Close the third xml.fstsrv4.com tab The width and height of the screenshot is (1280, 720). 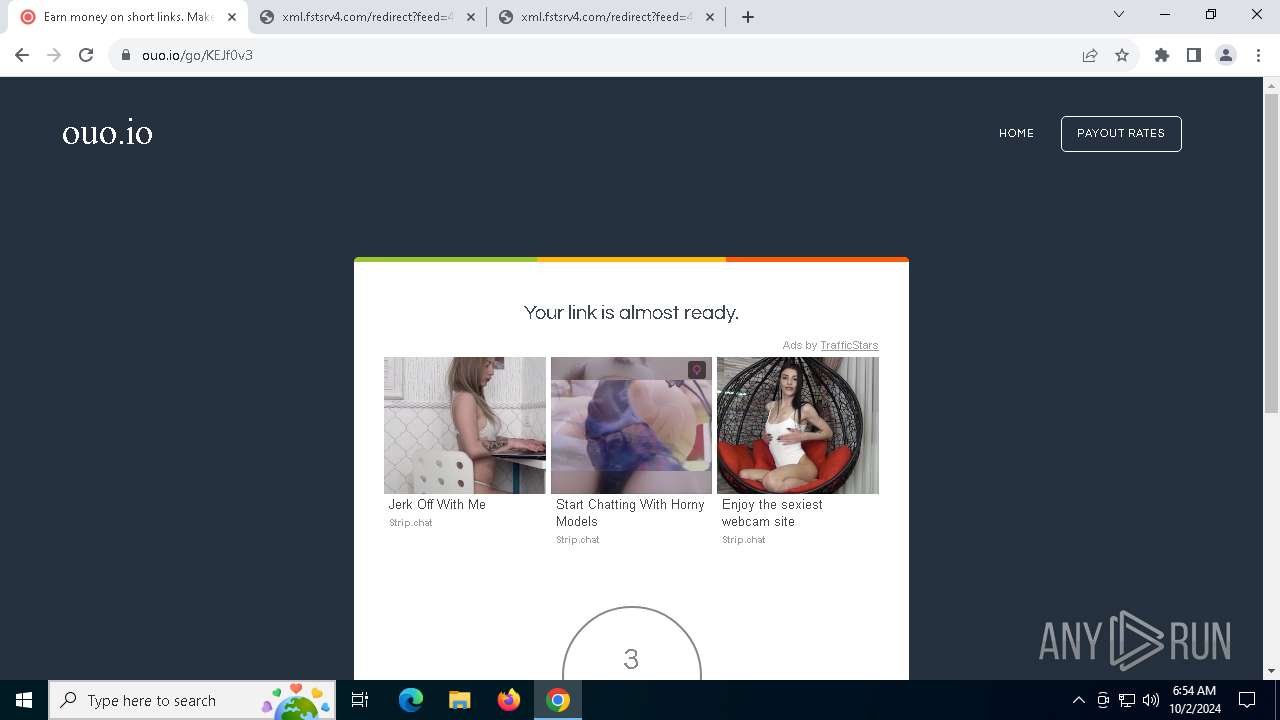point(710,17)
